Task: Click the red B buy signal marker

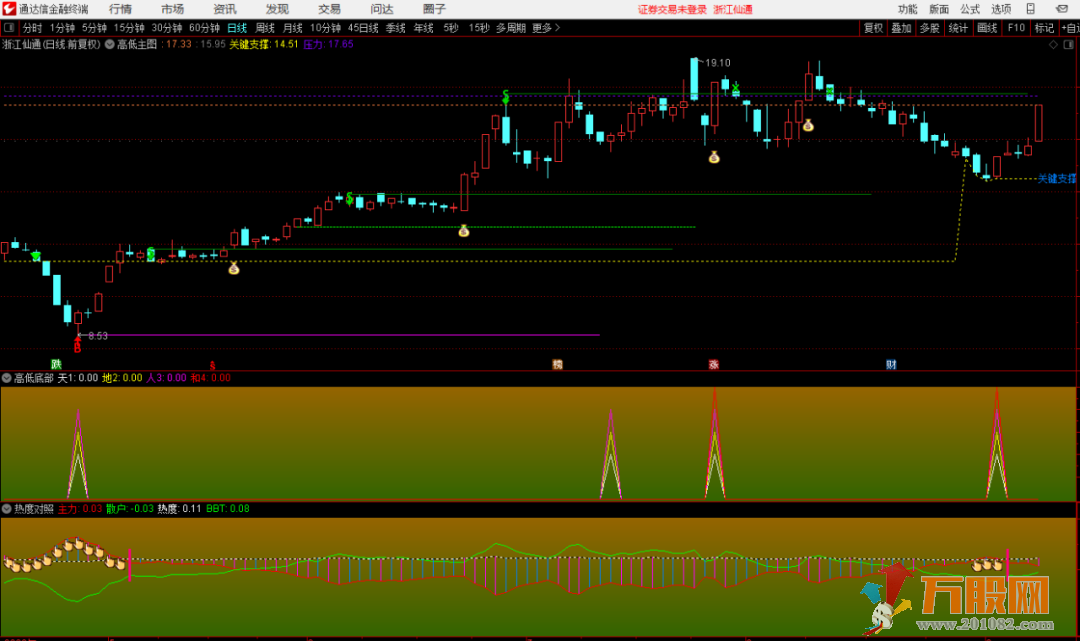Action: tap(77, 348)
